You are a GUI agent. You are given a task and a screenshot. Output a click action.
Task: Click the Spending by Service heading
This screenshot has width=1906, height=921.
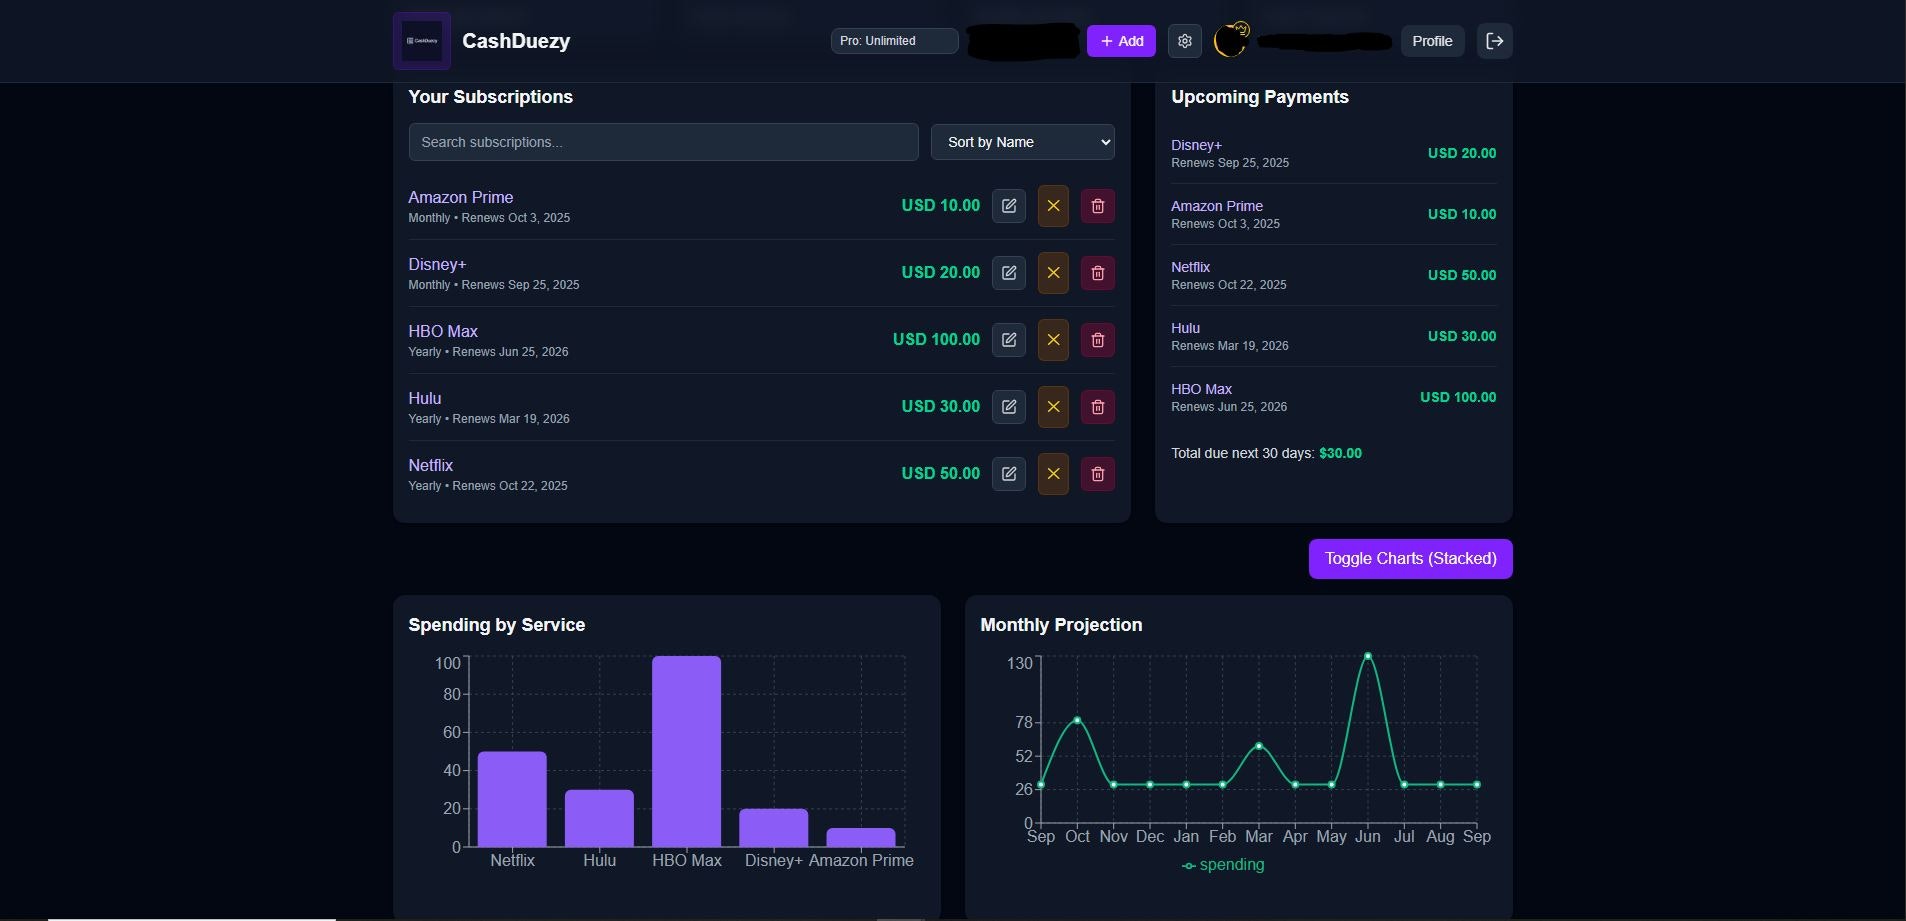[x=497, y=625]
